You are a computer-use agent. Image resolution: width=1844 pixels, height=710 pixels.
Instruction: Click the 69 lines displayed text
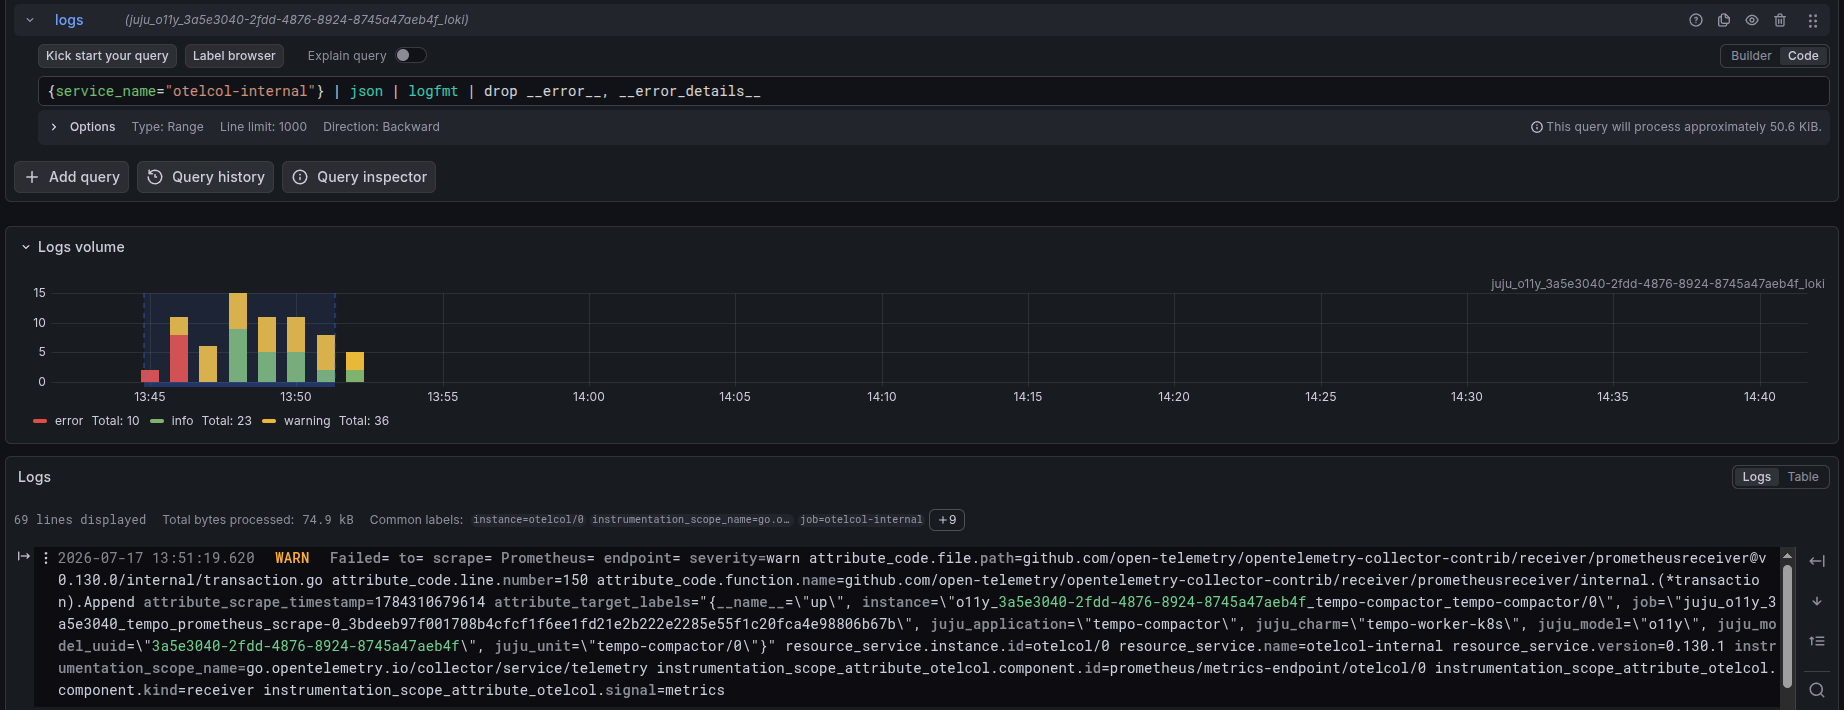coord(80,520)
